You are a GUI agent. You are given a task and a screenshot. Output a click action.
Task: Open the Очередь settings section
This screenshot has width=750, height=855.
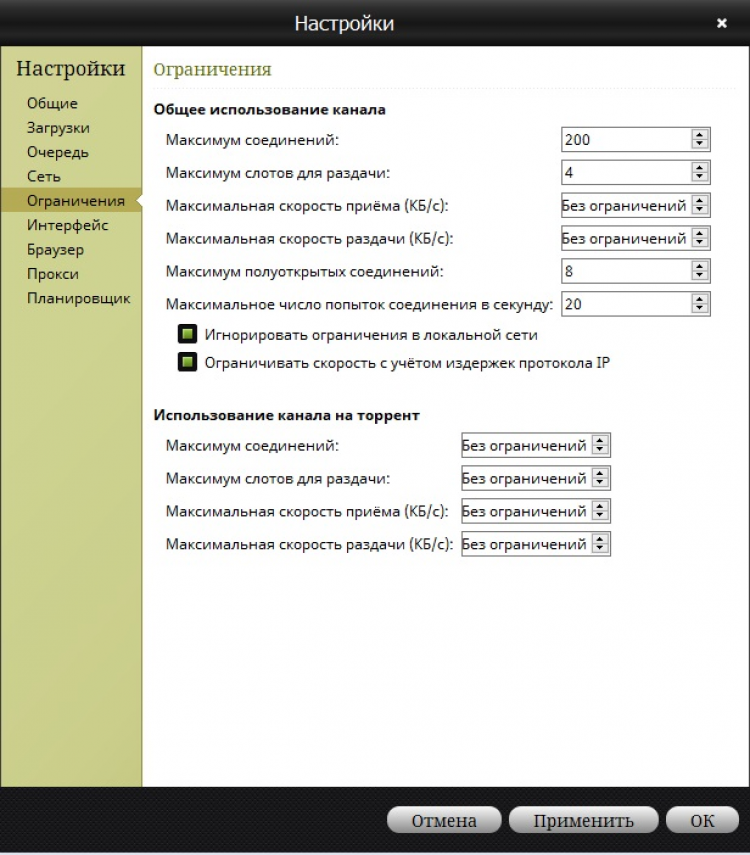[x=58, y=152]
